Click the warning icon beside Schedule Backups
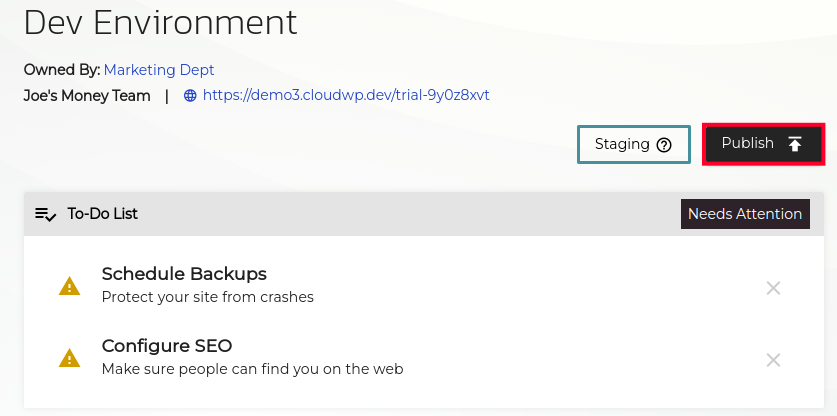 click(69, 287)
